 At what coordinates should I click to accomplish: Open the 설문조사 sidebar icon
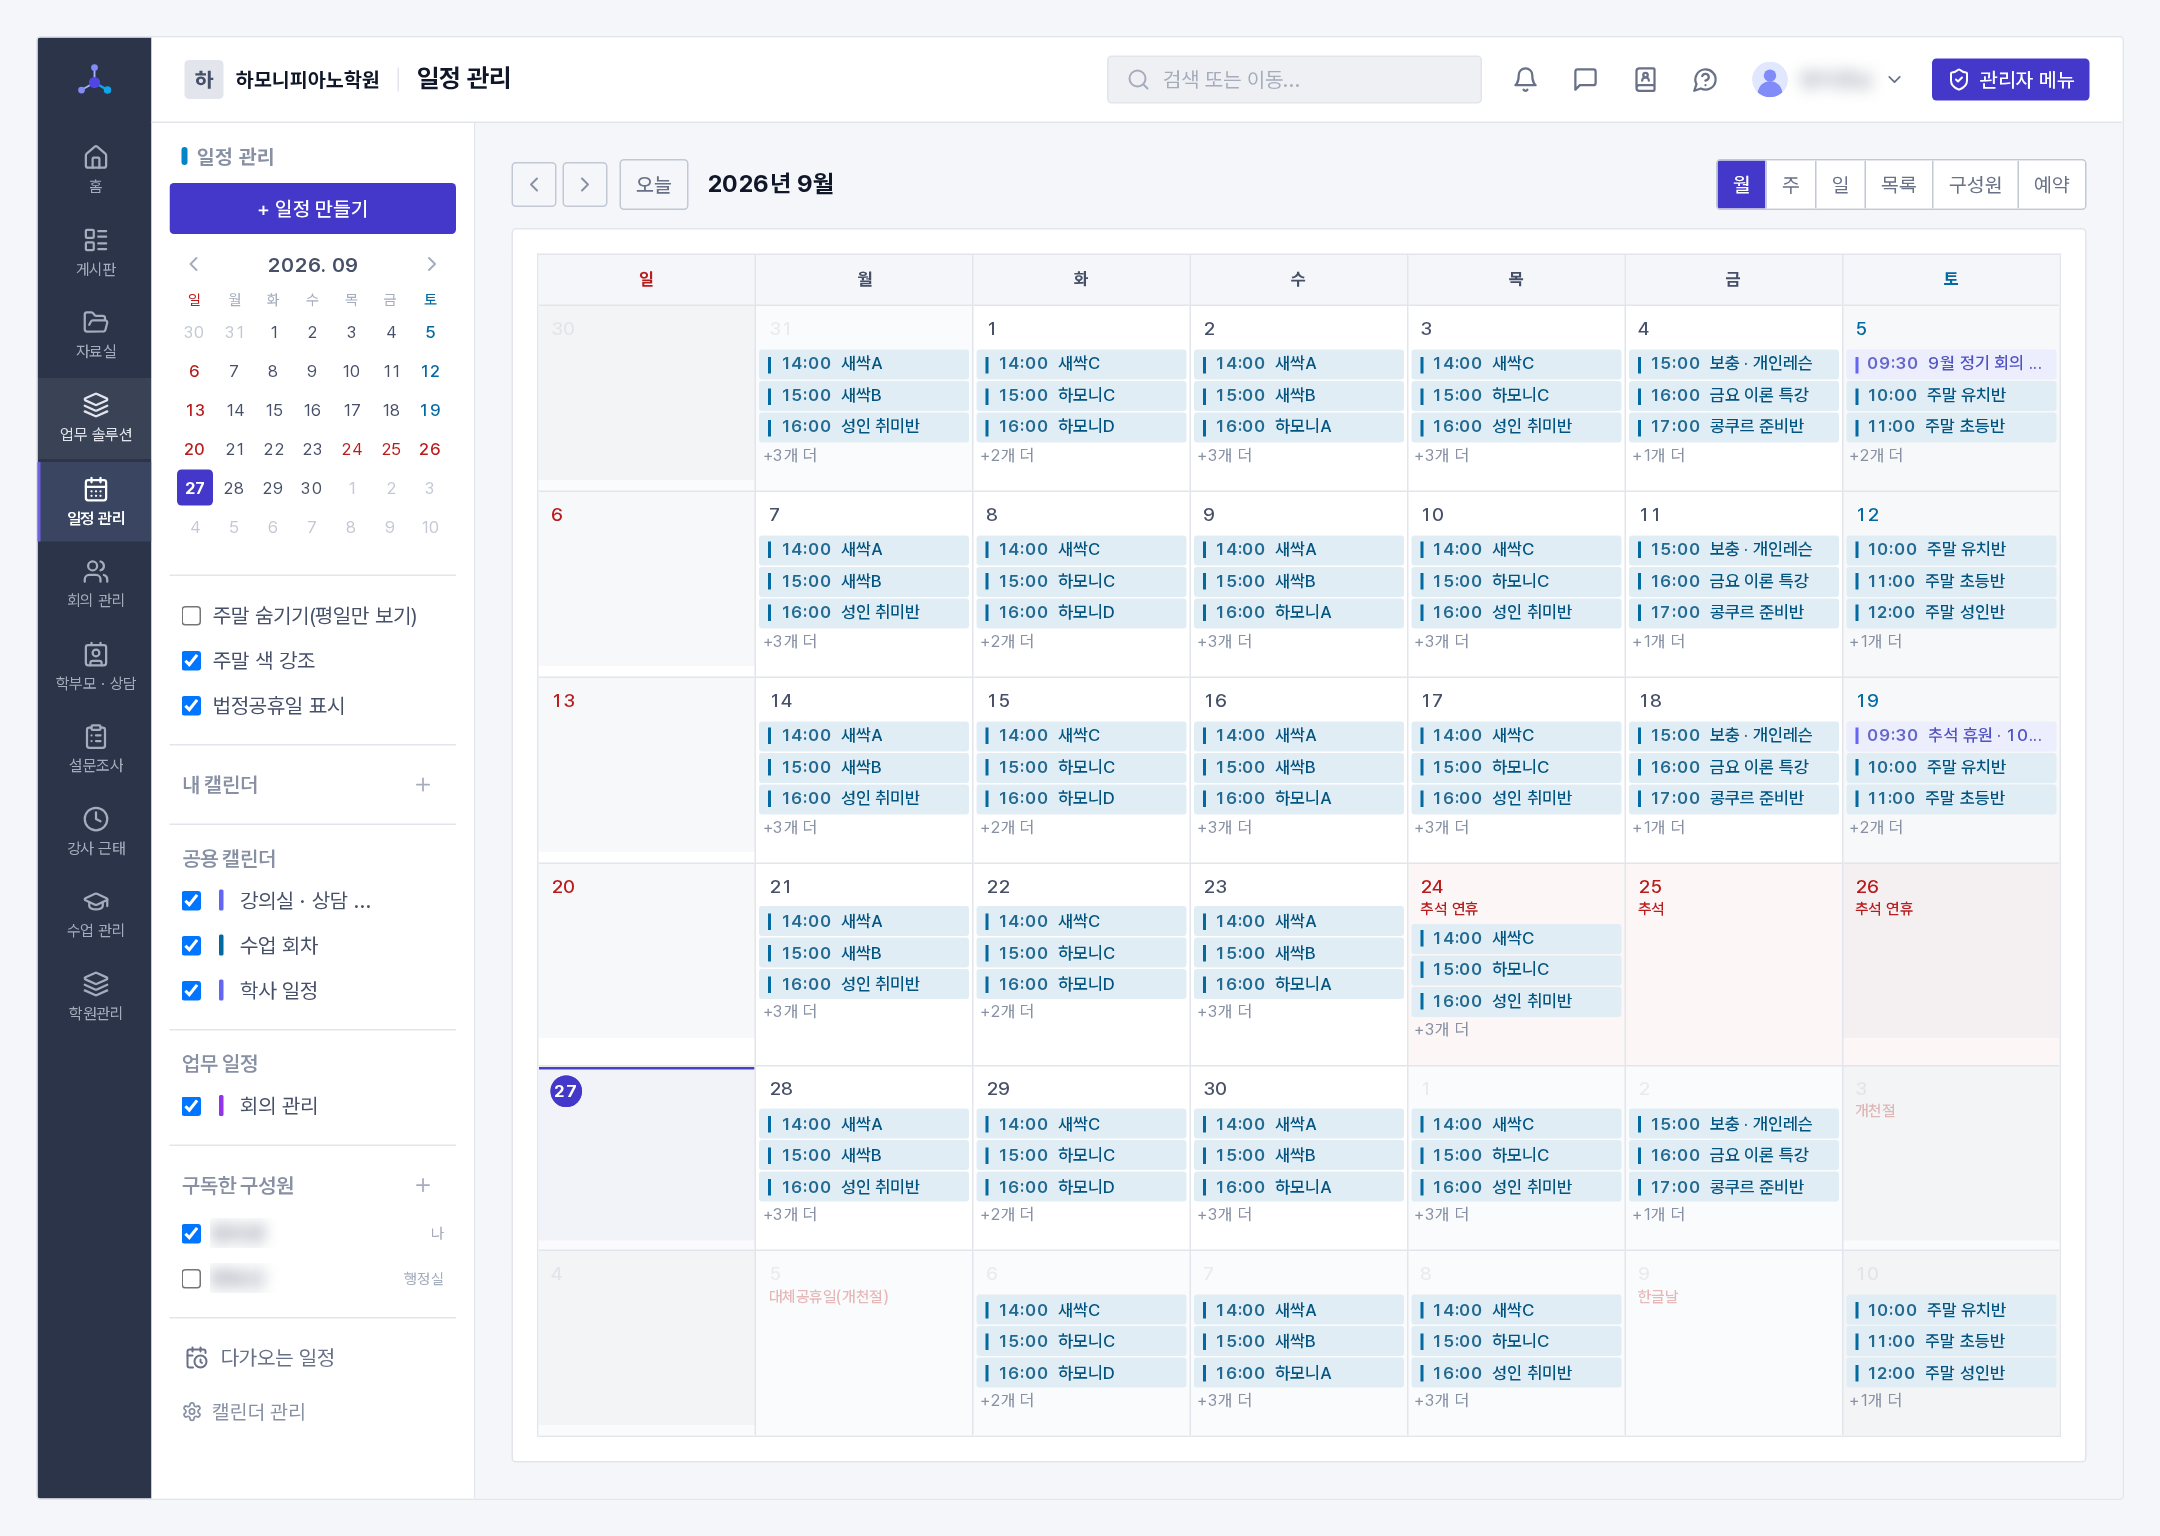point(95,748)
